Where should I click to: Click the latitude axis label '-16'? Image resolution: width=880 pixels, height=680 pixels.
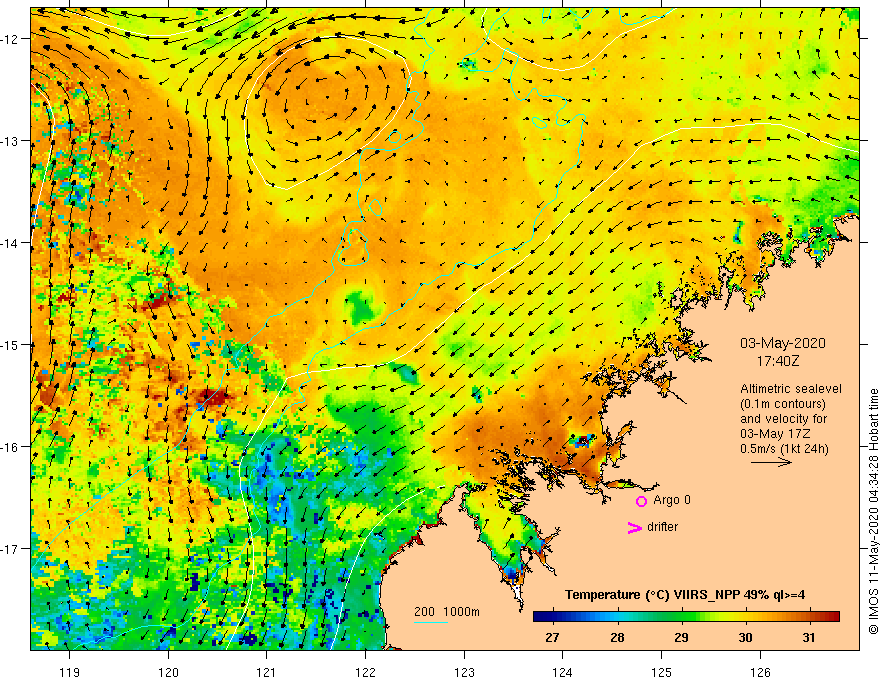pyautogui.click(x=12, y=447)
